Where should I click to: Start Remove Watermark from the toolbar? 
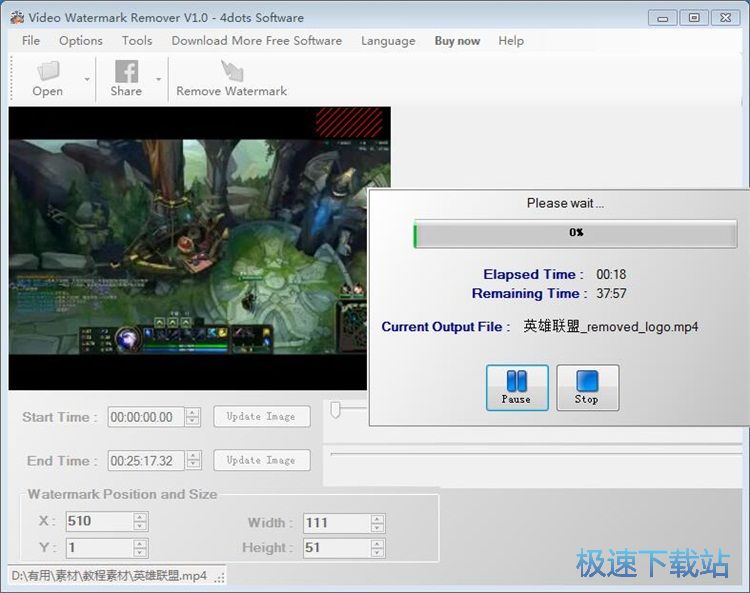coord(232,79)
